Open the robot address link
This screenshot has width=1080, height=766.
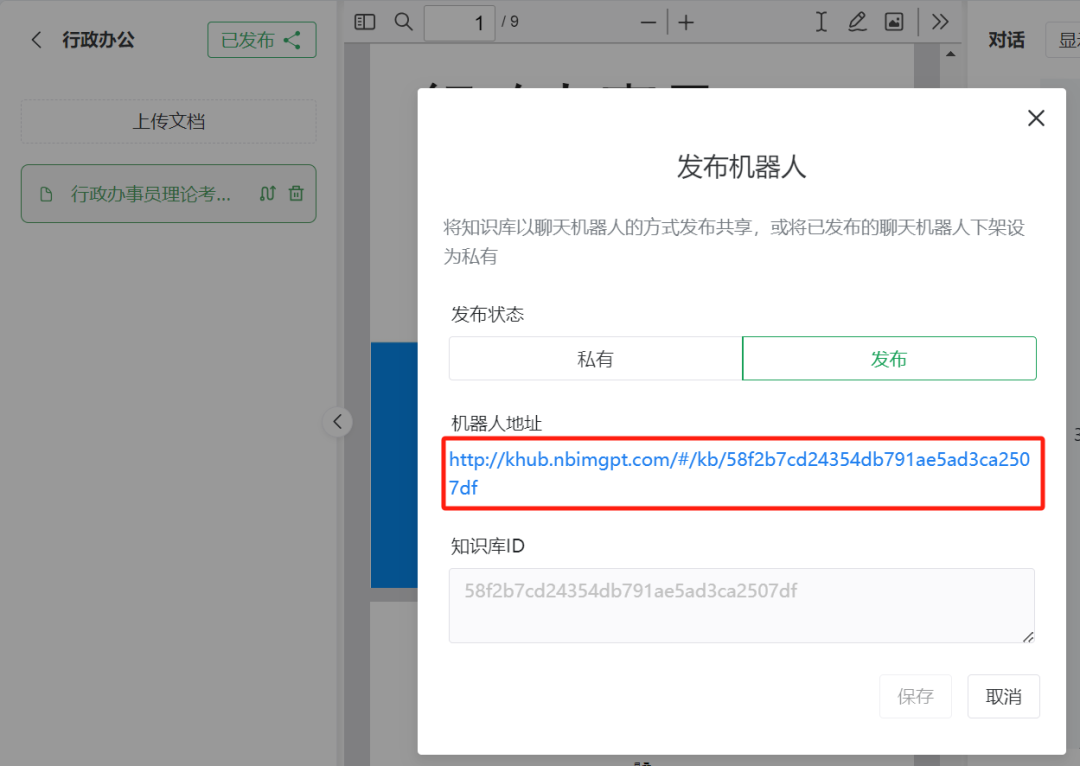coord(739,473)
